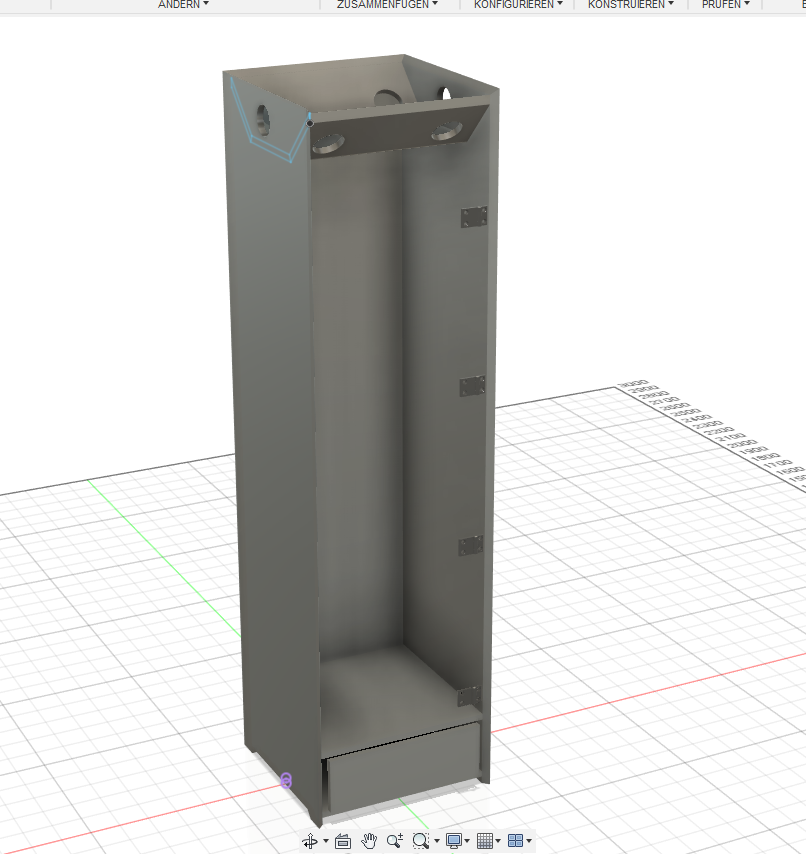Select the lowest hinge plate near drawer
The image size is (806, 854).
pyautogui.click(x=469, y=697)
